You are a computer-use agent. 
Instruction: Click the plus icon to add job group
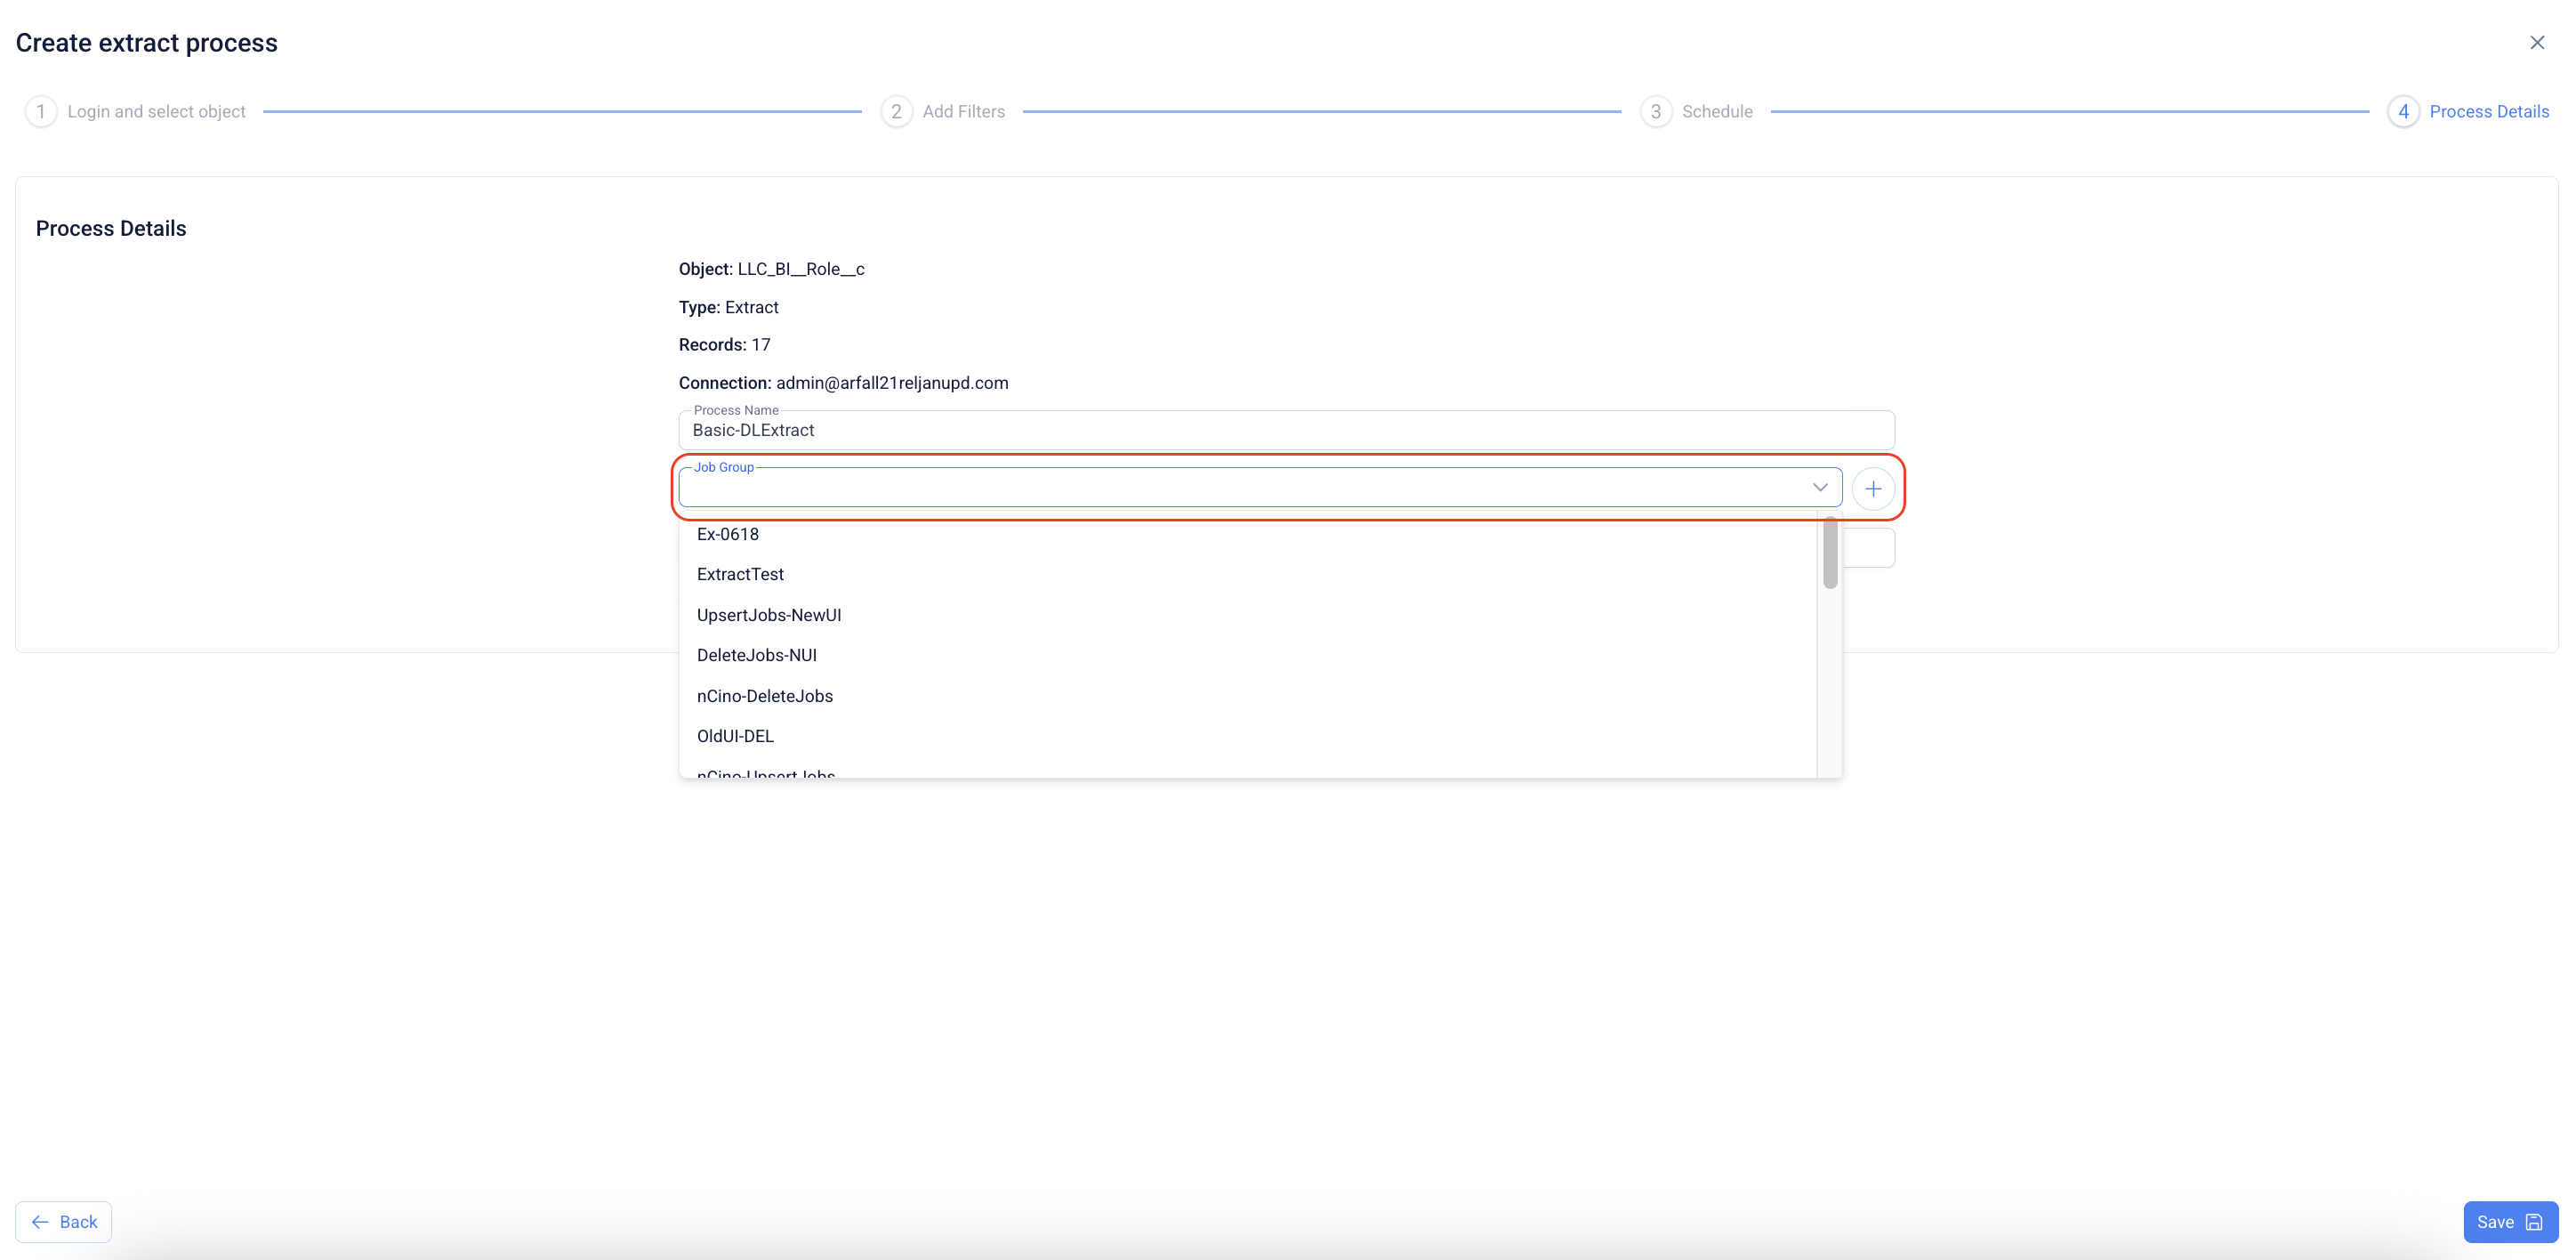pos(1873,489)
